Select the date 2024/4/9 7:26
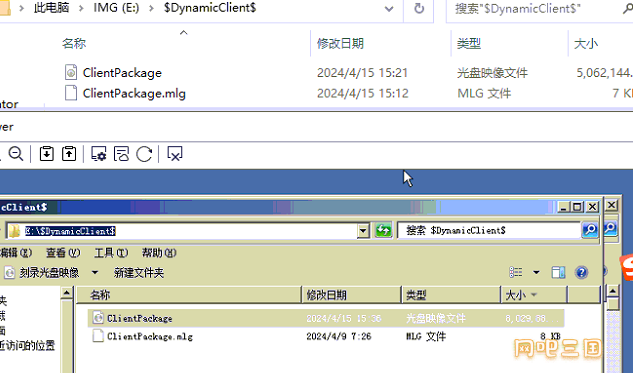633x373 pixels. coord(338,336)
